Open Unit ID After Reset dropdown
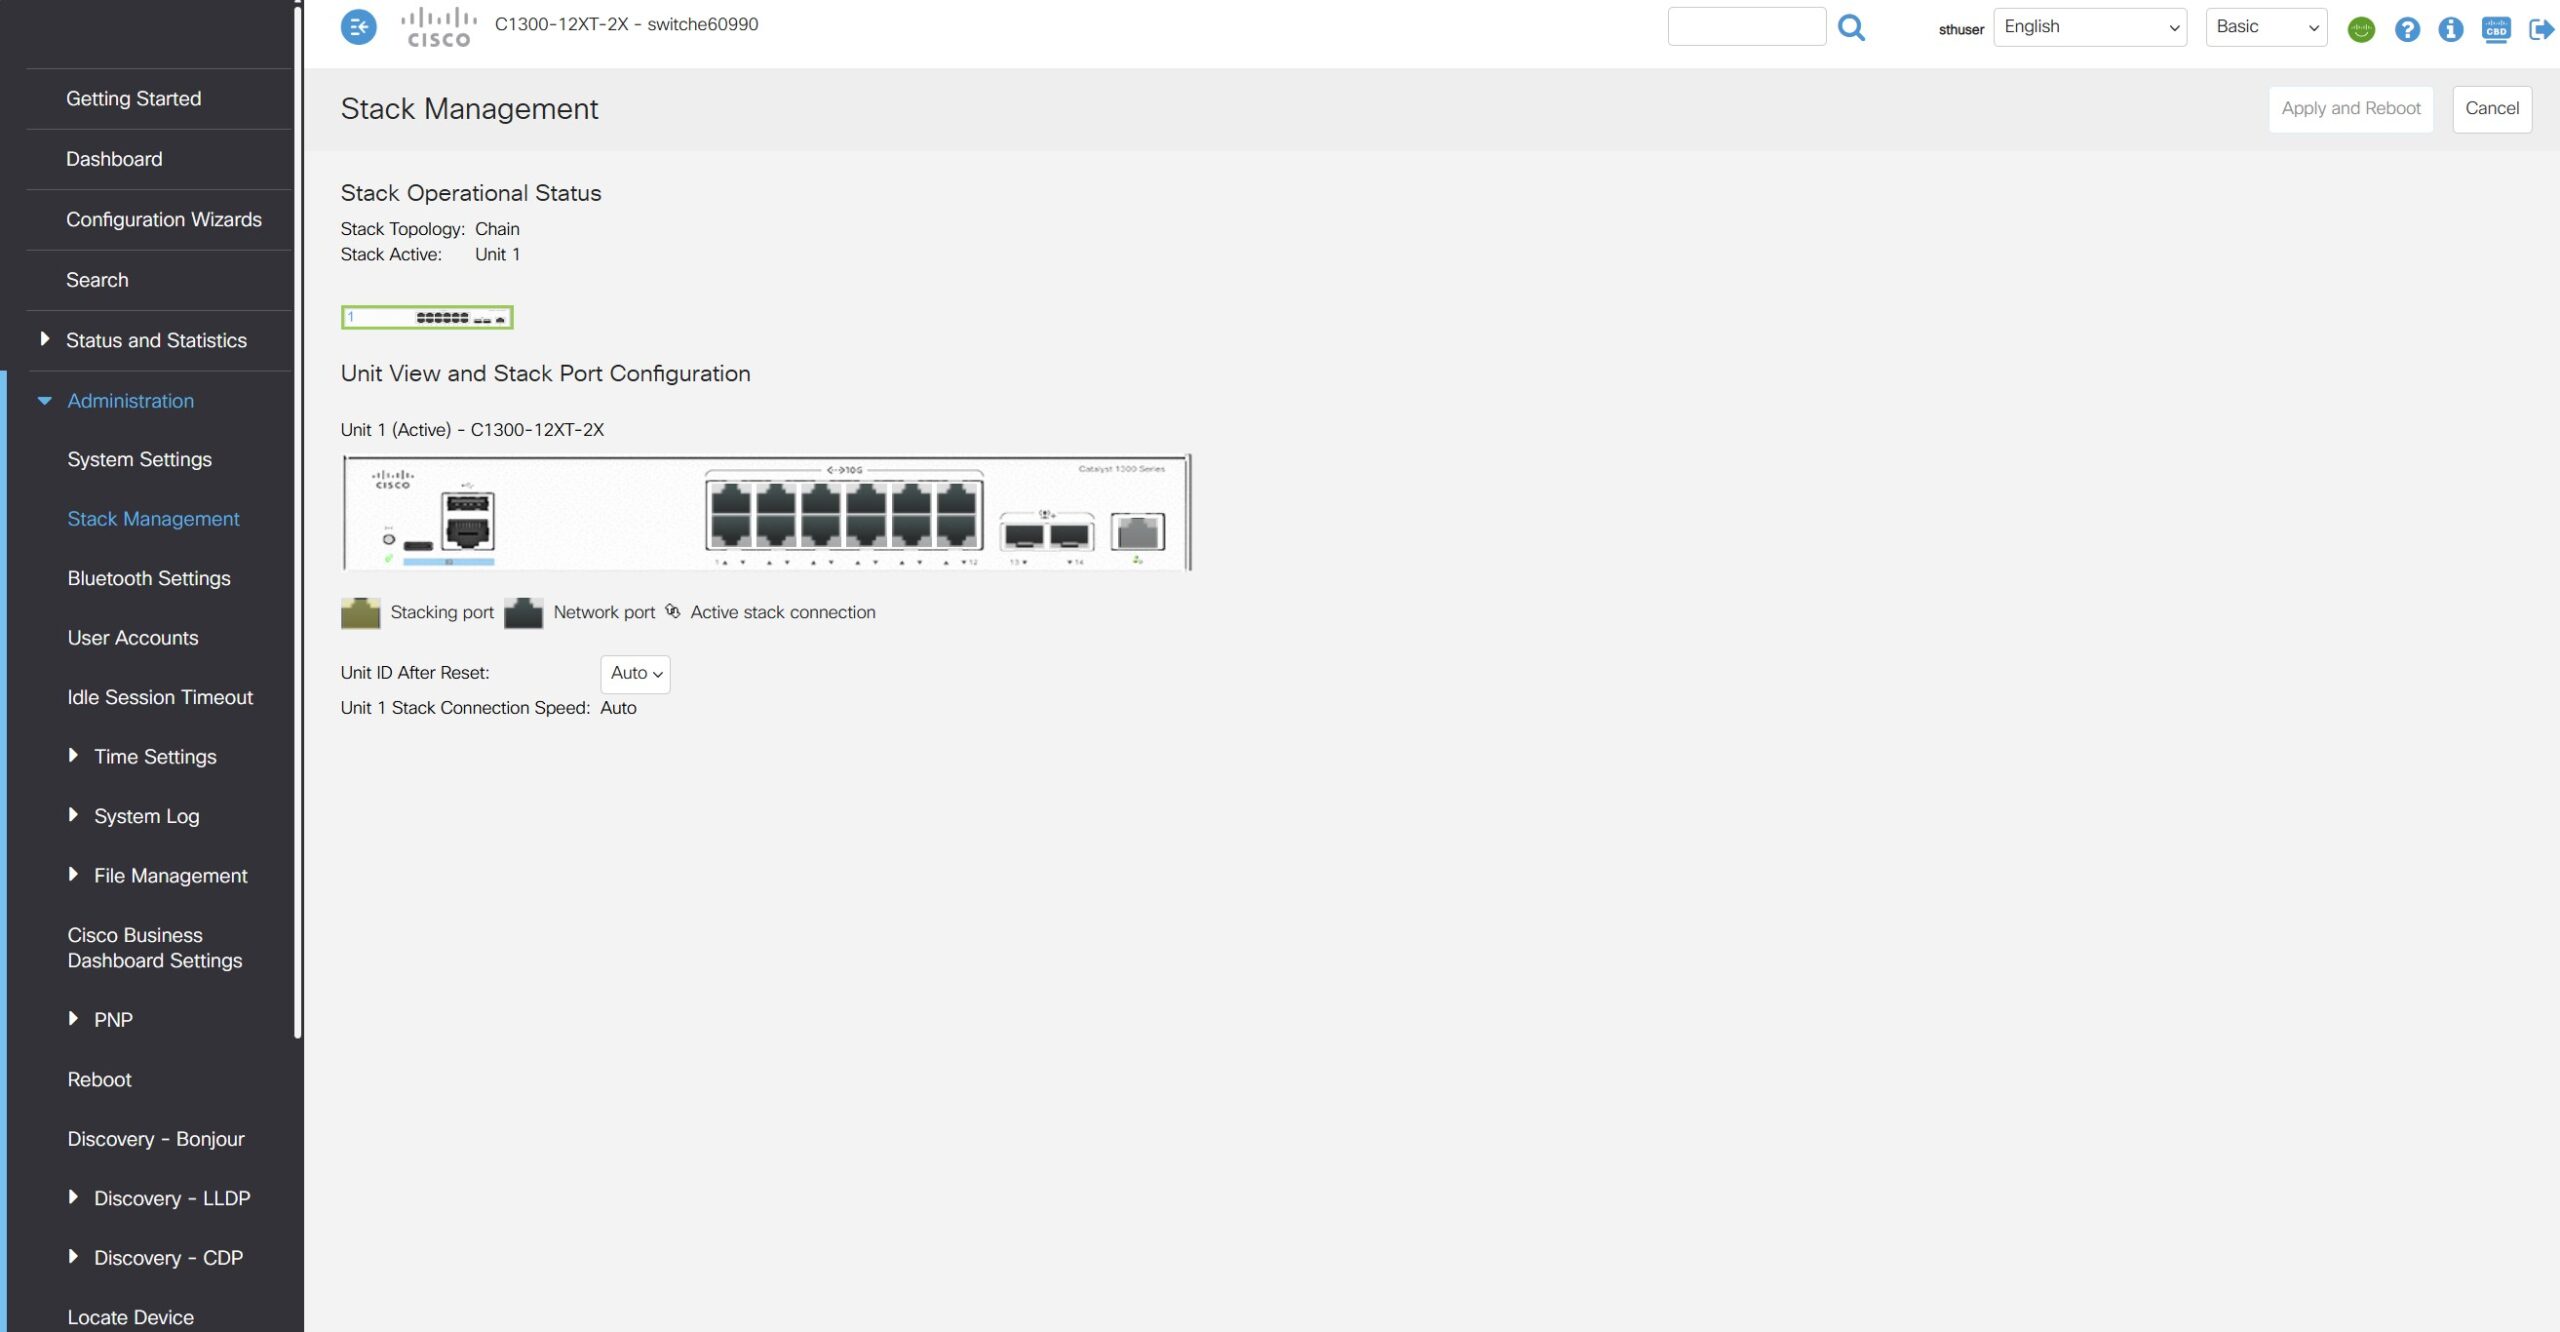The width and height of the screenshot is (2560, 1332). pos(635,673)
